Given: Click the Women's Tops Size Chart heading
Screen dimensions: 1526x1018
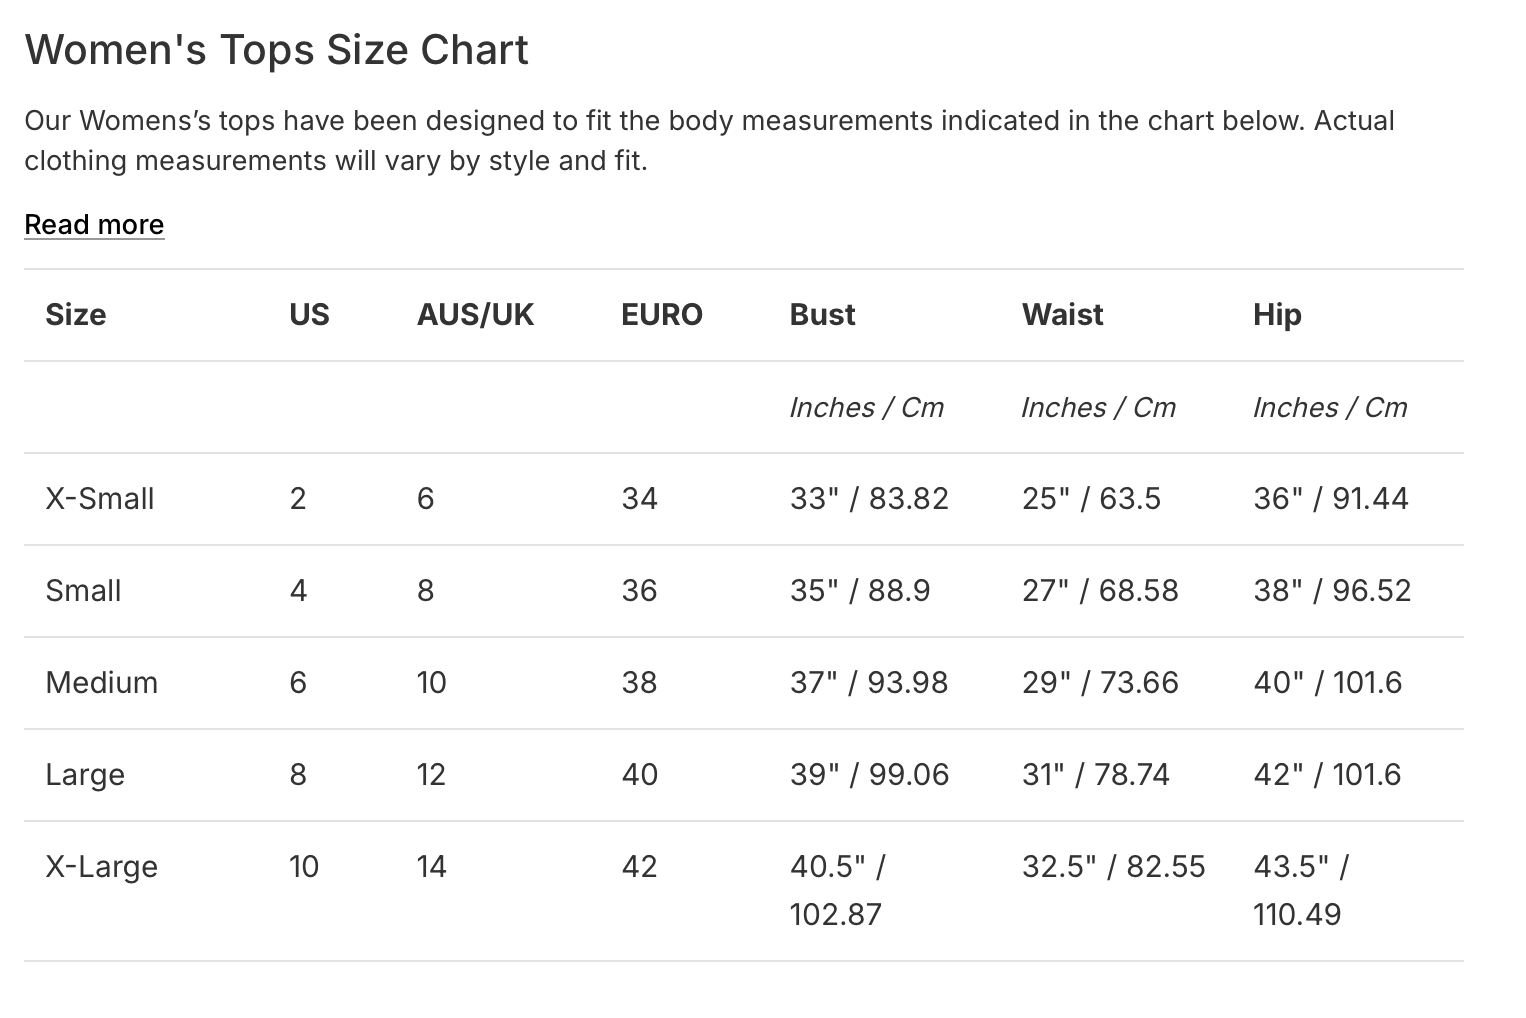Looking at the screenshot, I should (x=276, y=50).
